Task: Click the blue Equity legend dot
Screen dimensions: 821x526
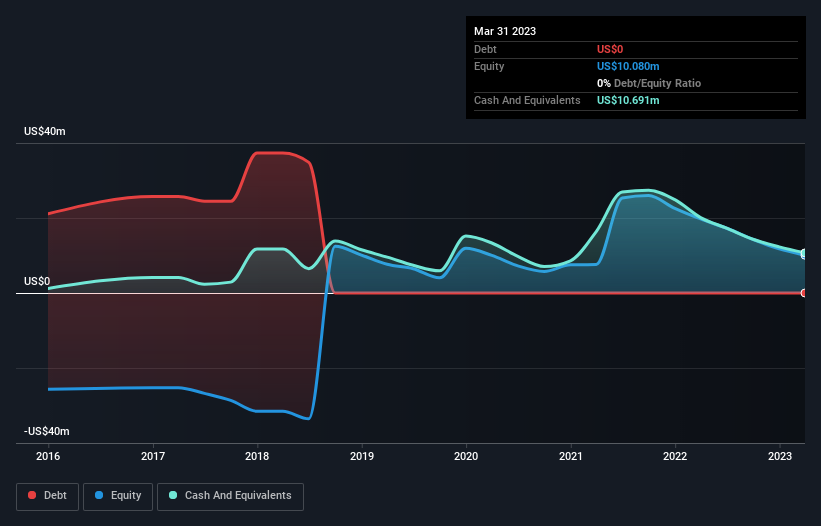Action: [99, 495]
